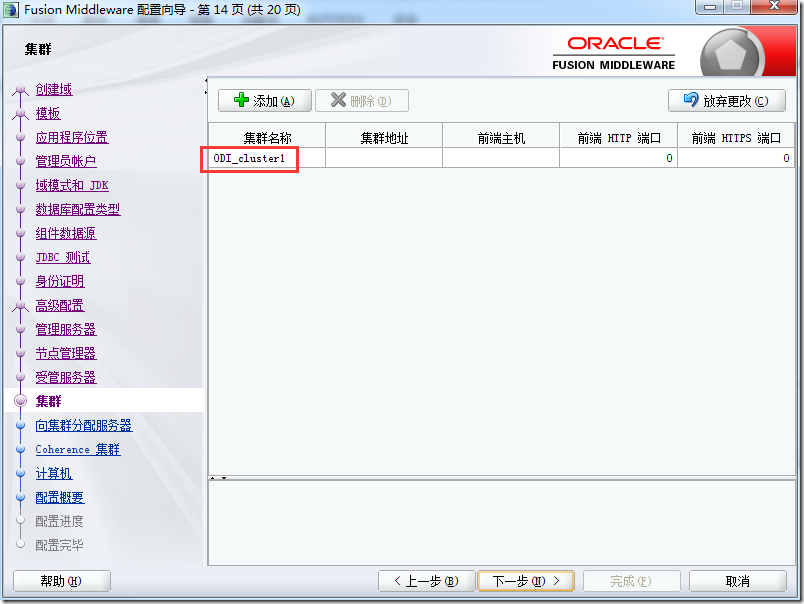Click the 前端 HTTPS 端口 column header
The height and width of the screenshot is (604, 804).
pos(736,136)
